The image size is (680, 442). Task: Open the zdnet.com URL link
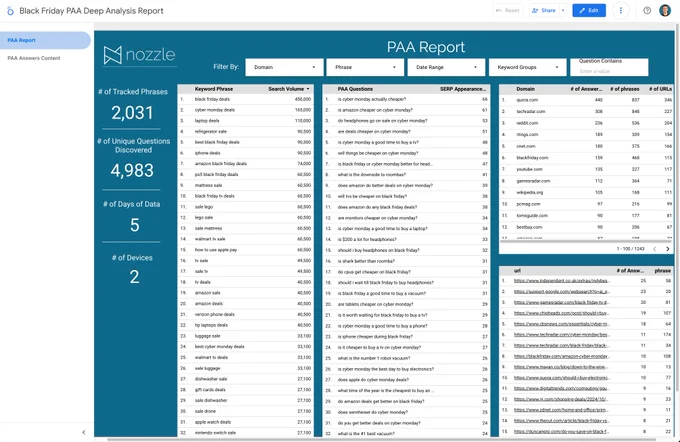562,410
